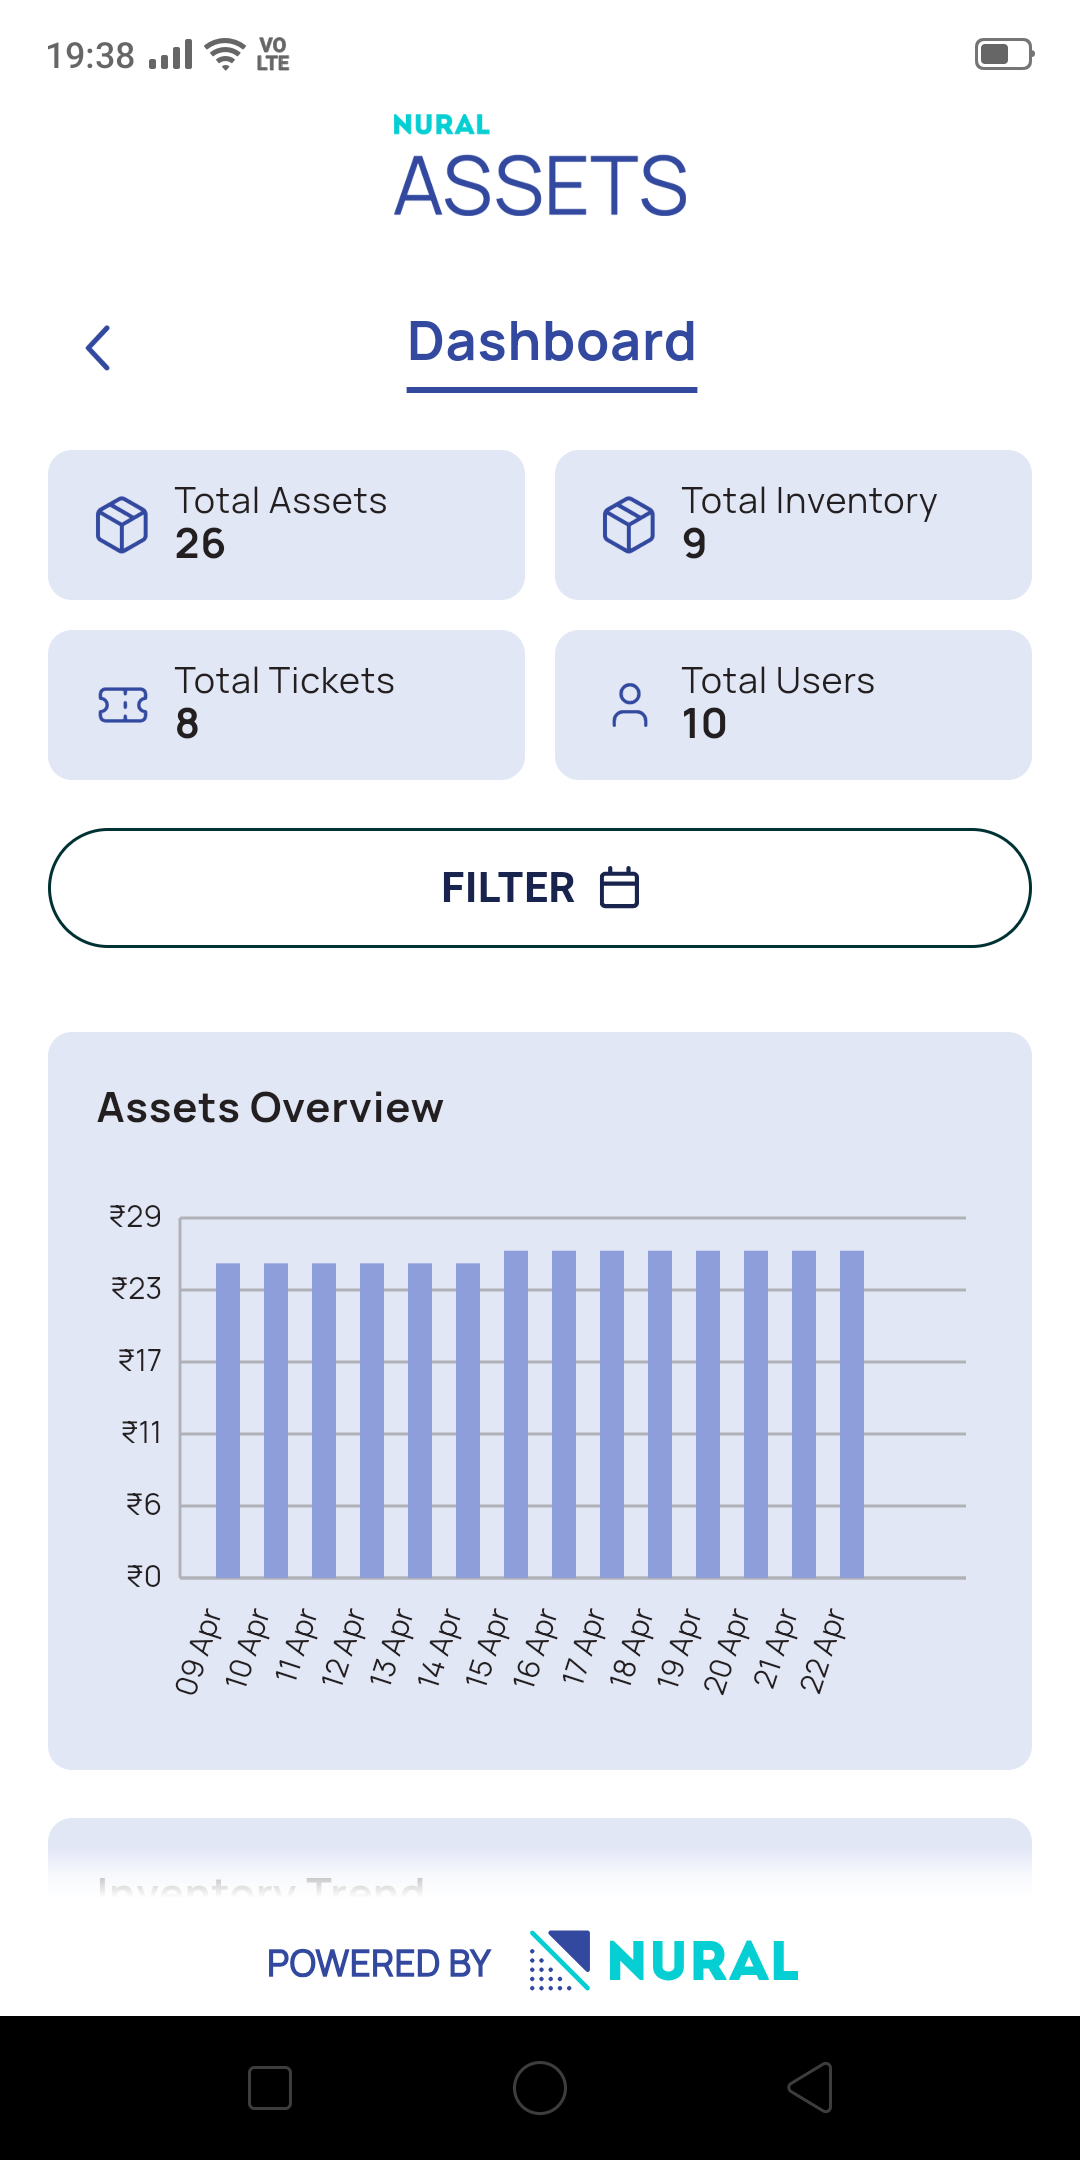1080x2160 pixels.
Task: Select the 15 Apr bar in the chart
Action: [516, 1414]
